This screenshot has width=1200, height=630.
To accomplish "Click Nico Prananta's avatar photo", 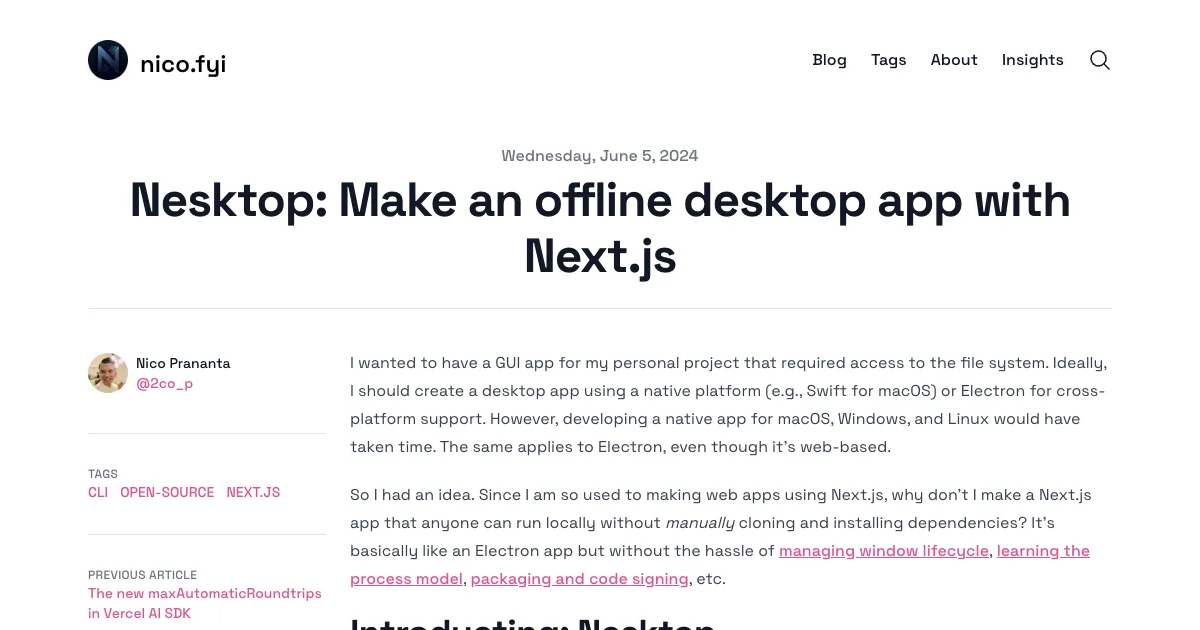I will pyautogui.click(x=108, y=373).
